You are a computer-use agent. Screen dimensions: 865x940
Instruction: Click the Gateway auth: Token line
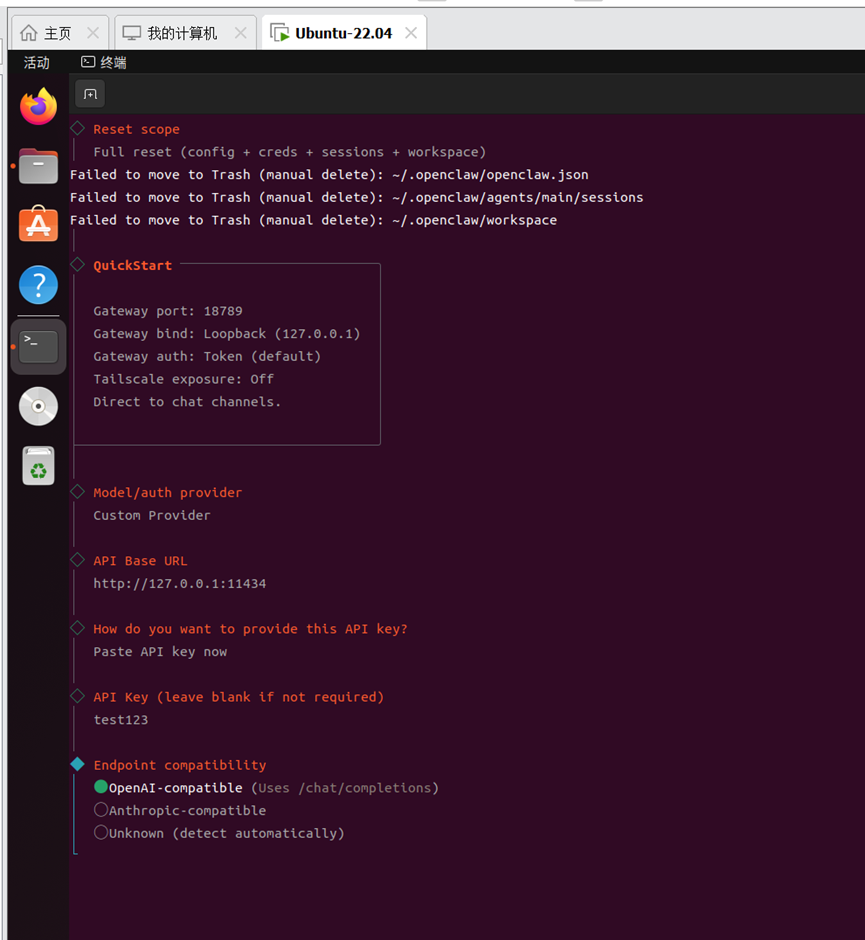click(x=207, y=357)
